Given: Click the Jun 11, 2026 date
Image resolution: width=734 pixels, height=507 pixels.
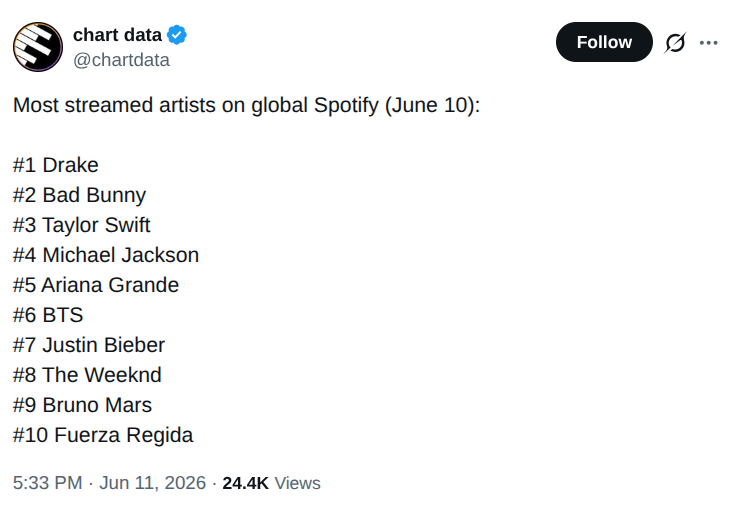Looking at the screenshot, I should tap(153, 483).
